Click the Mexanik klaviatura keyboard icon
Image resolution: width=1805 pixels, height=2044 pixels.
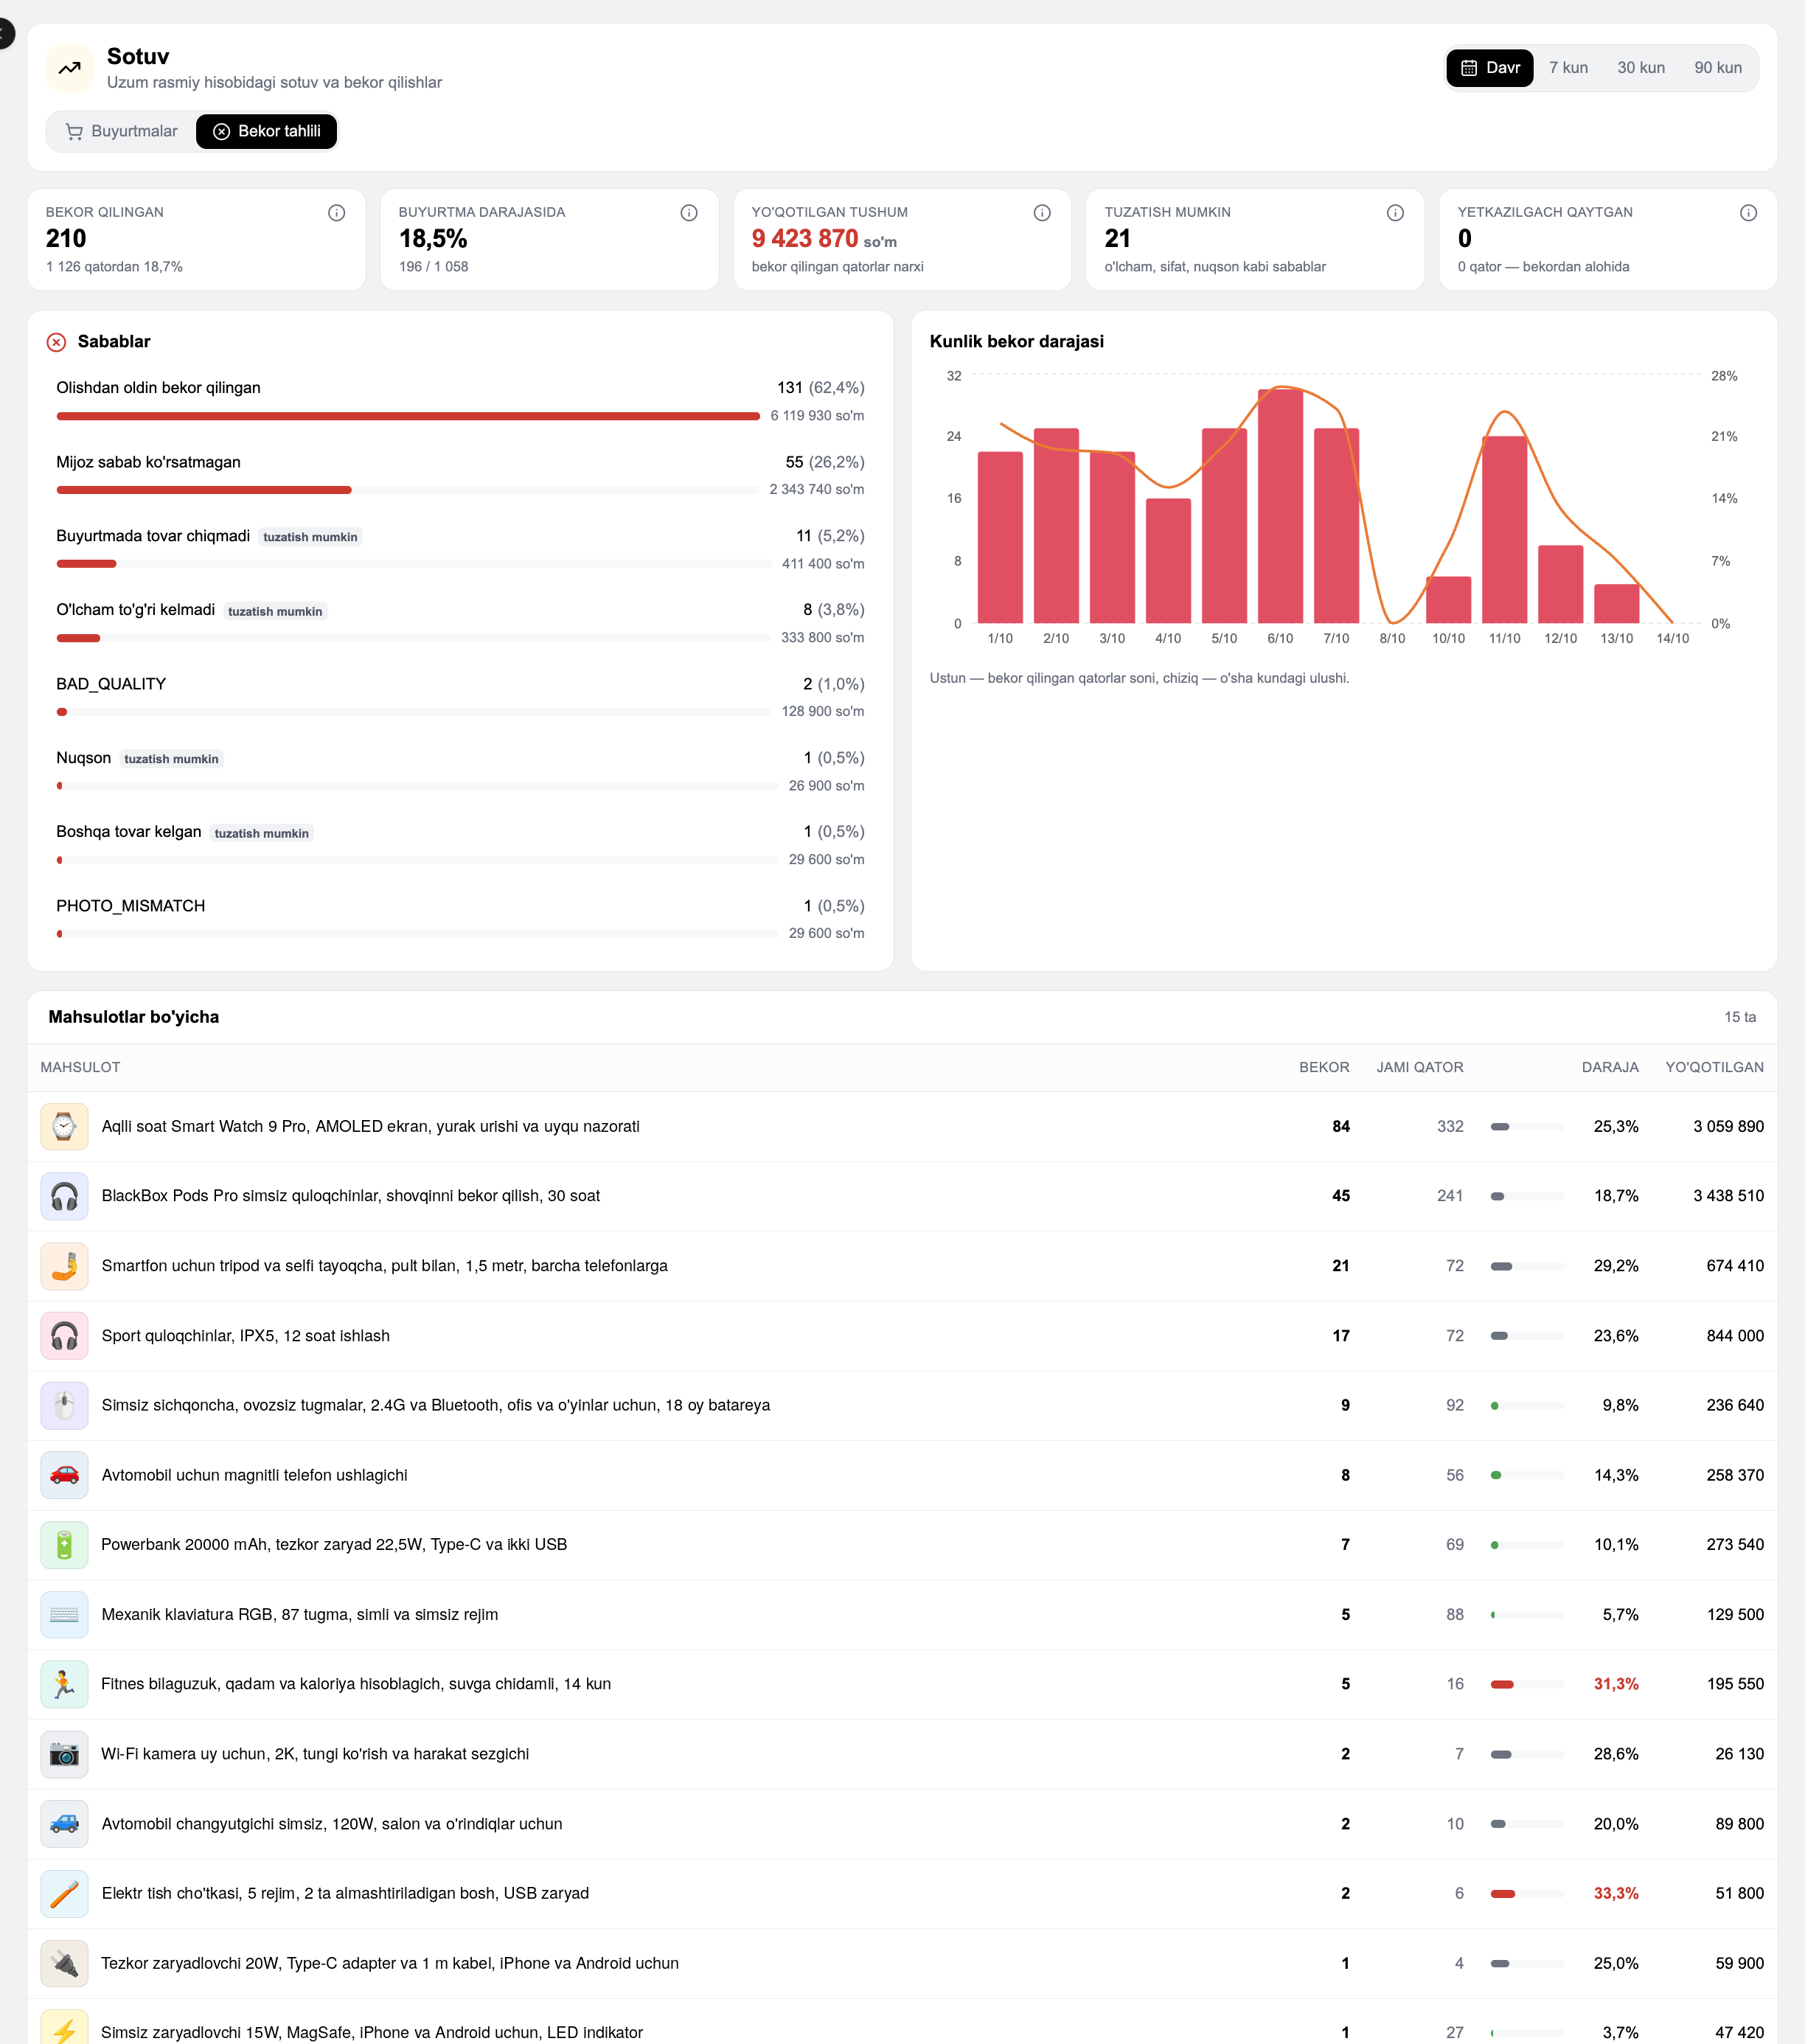point(64,1615)
